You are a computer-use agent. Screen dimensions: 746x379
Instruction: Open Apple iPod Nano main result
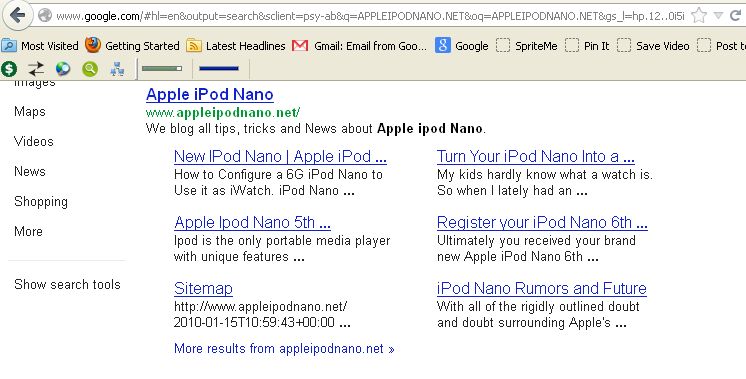tap(210, 95)
